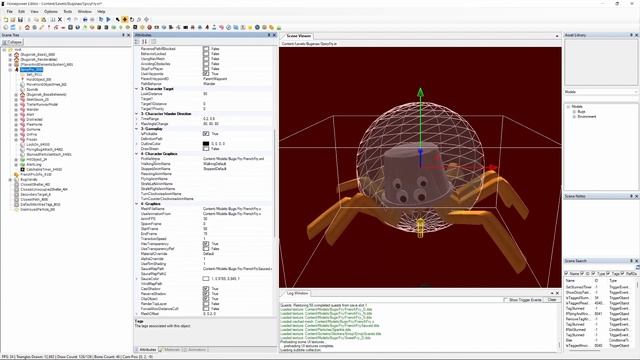This screenshot has width=640, height=360.
Task: Switch to the Scene Viewer tab
Action: [x=297, y=36]
